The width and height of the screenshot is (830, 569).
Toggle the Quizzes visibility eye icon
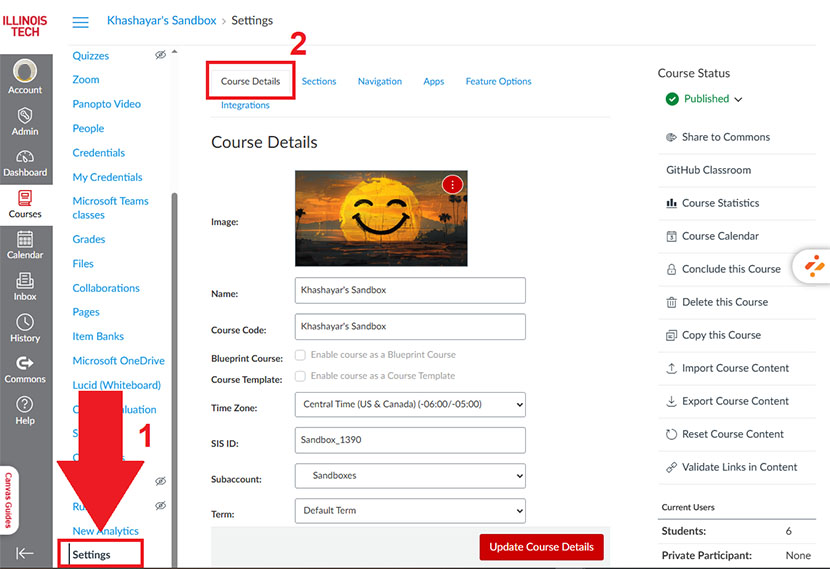160,56
